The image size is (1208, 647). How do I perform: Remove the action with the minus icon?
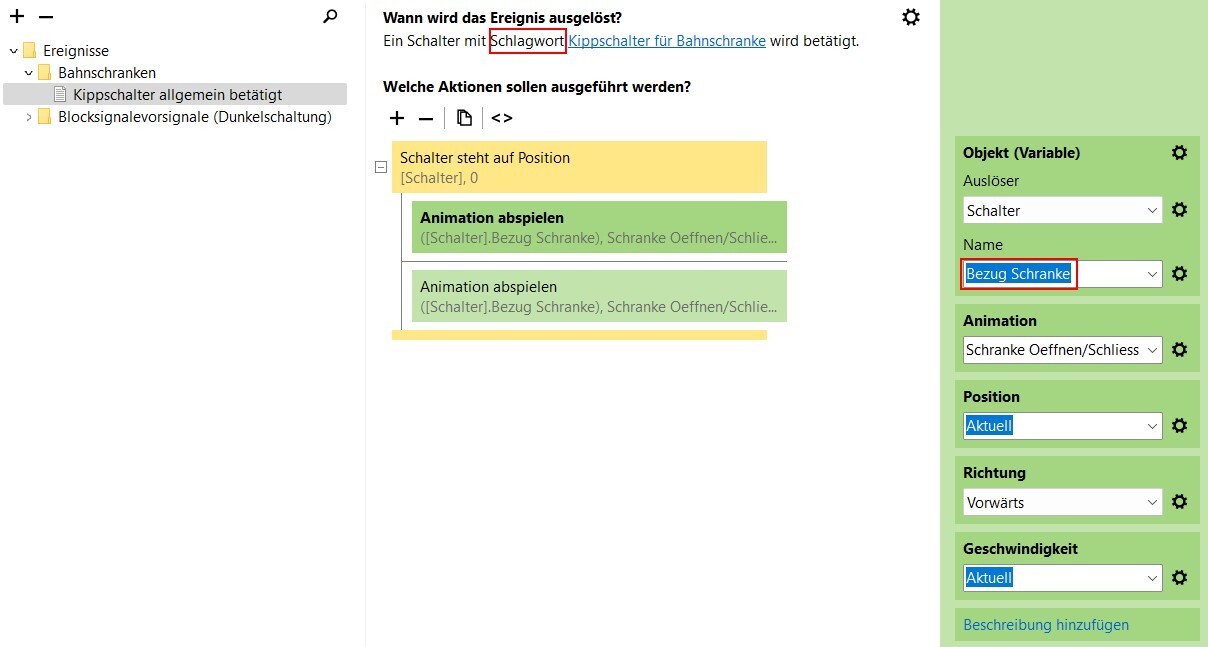point(426,118)
